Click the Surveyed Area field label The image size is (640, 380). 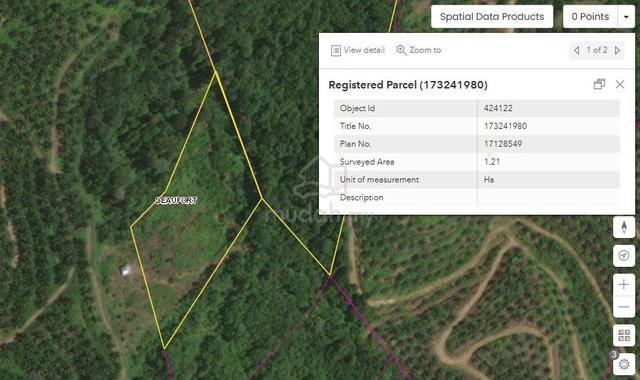click(367, 162)
